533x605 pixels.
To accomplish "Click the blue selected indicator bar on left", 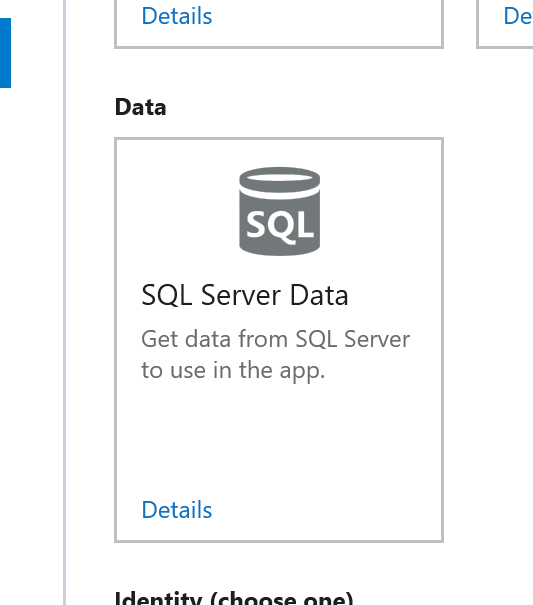I will [5, 53].
